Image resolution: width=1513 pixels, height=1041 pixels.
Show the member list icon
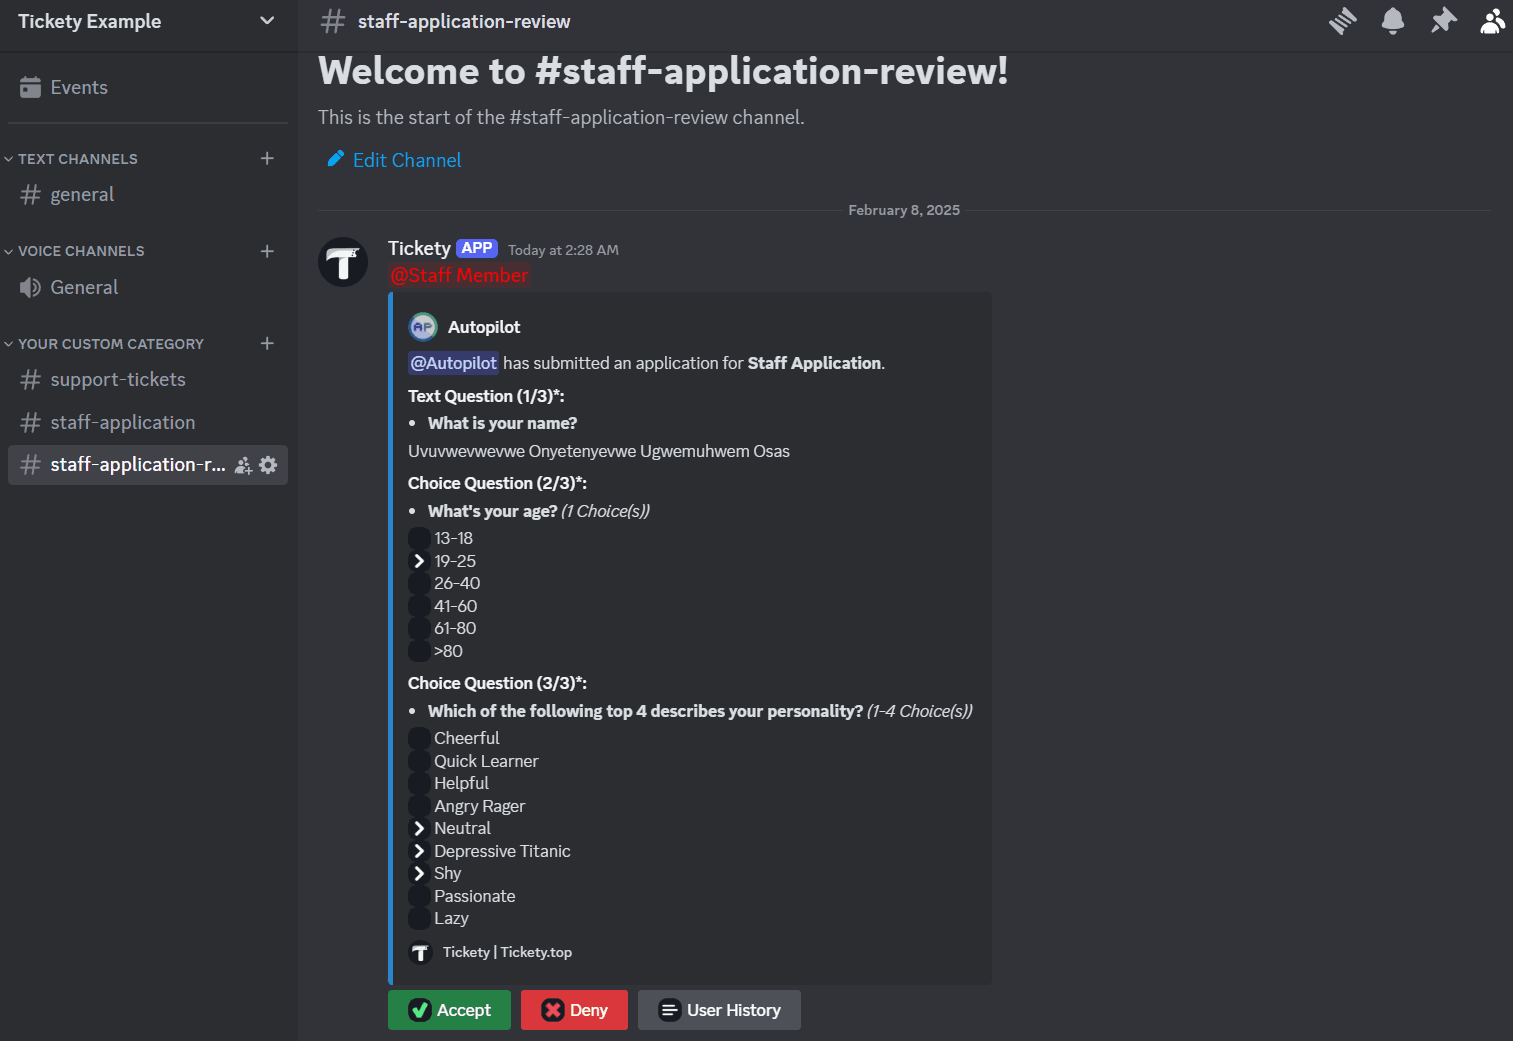click(1492, 21)
